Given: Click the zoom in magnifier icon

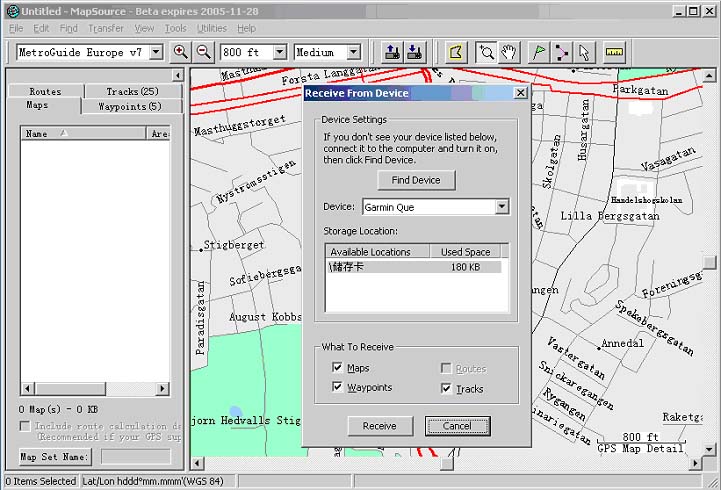Looking at the screenshot, I should point(180,52).
